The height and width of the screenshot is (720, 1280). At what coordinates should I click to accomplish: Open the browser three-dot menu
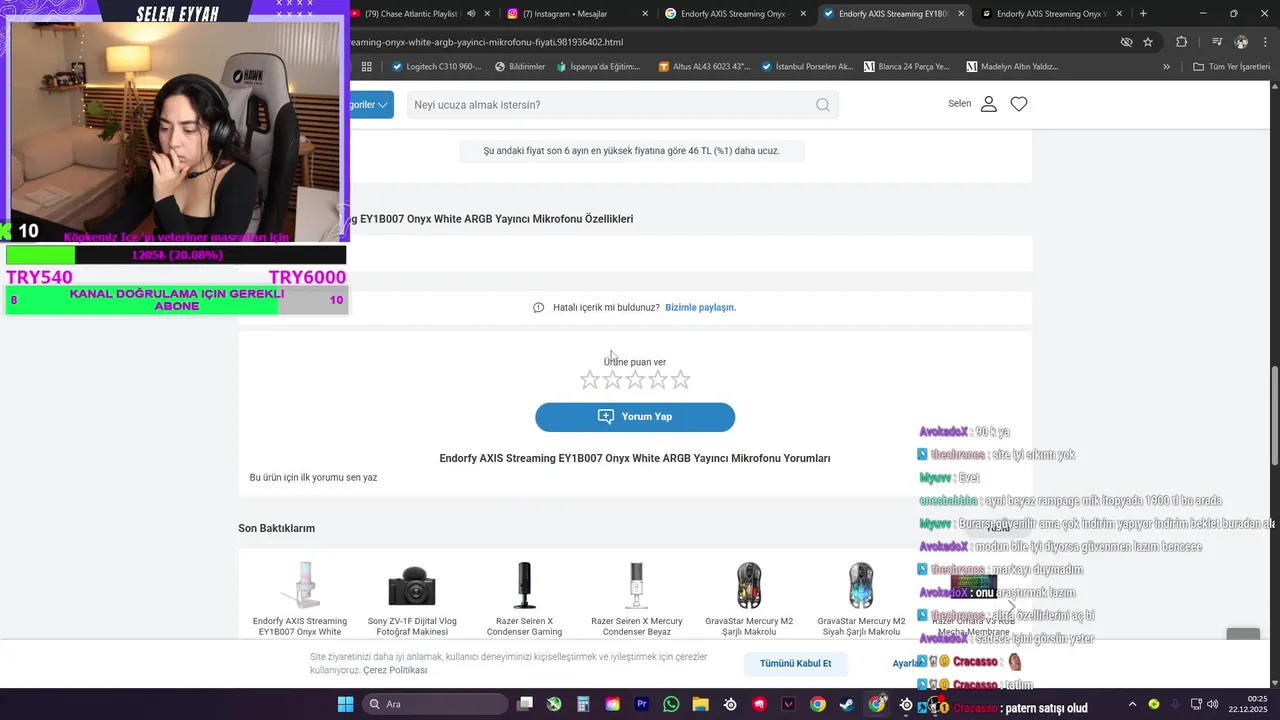1267,42
